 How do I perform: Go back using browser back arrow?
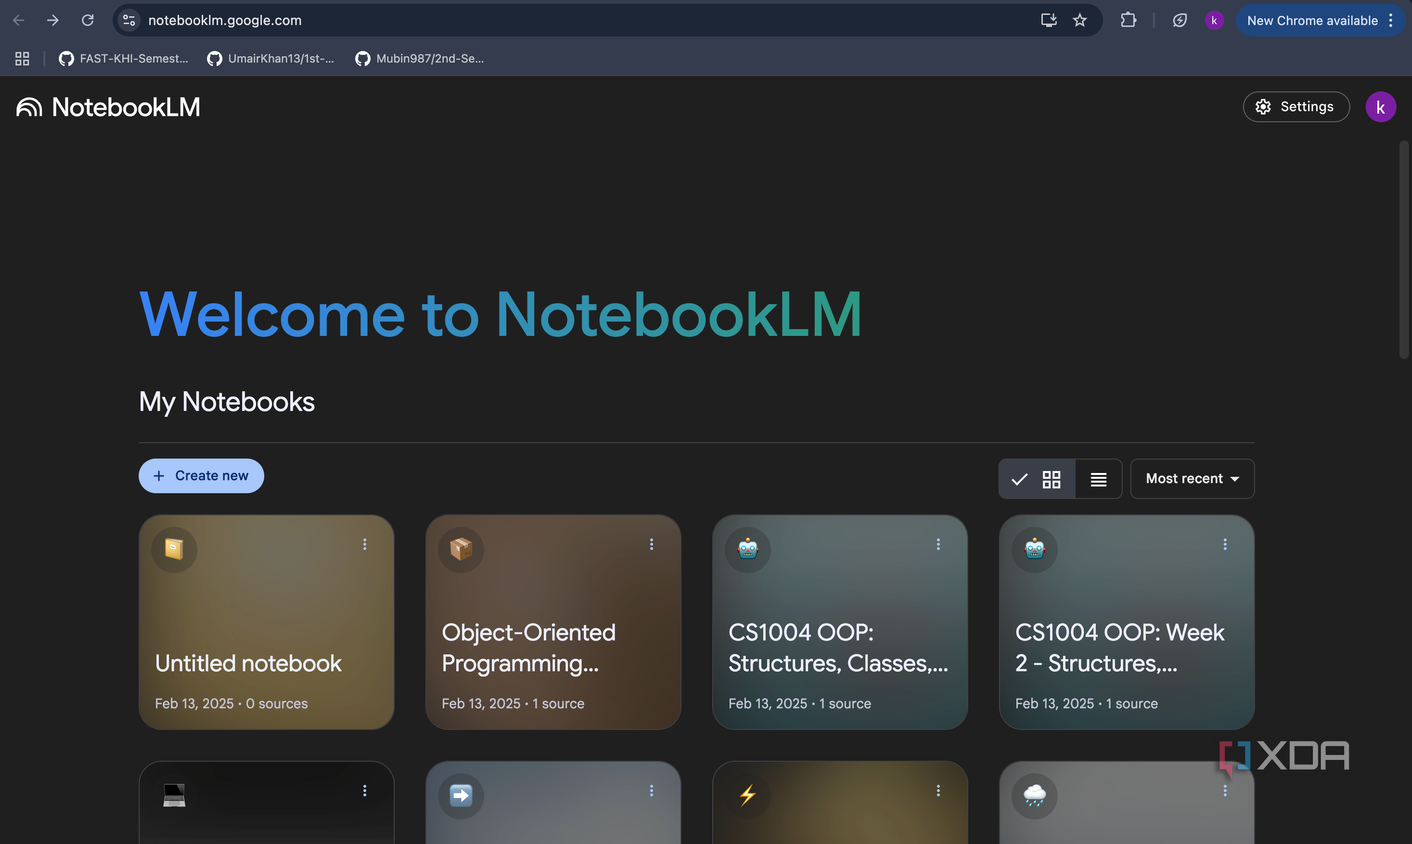pos(19,20)
